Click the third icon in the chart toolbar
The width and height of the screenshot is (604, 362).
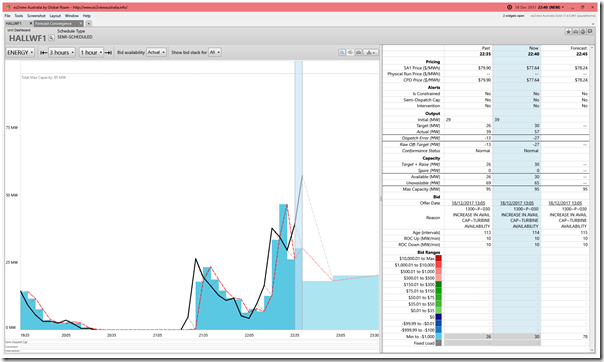point(358,52)
